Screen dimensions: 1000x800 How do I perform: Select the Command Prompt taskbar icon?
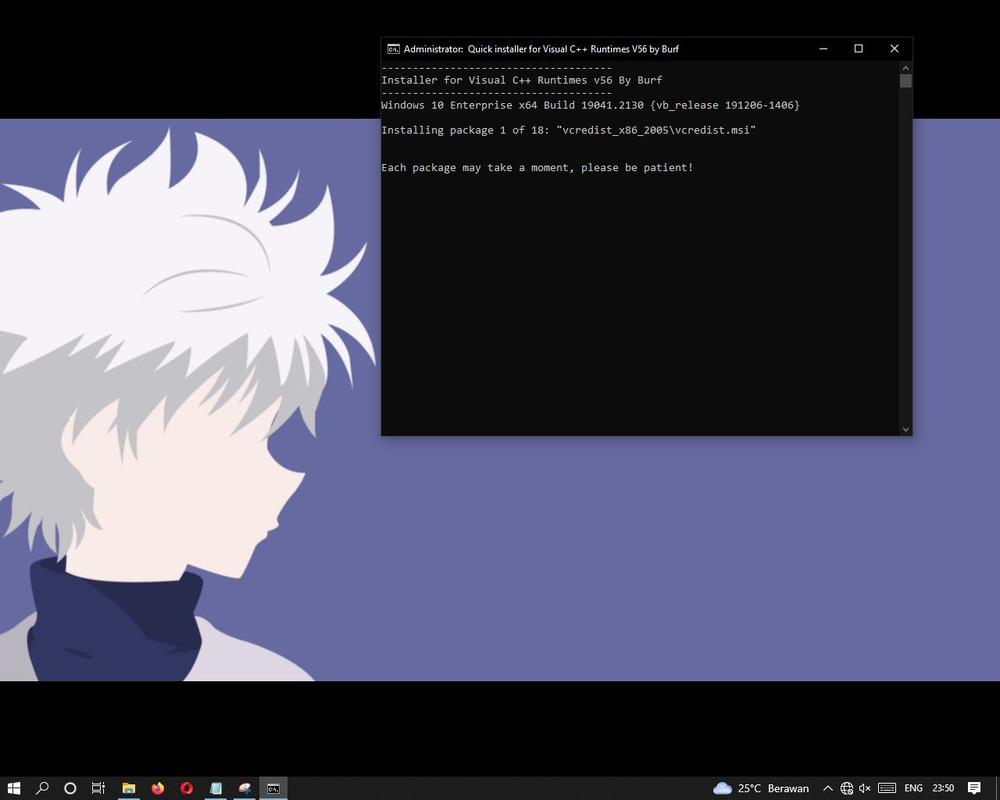(273, 788)
